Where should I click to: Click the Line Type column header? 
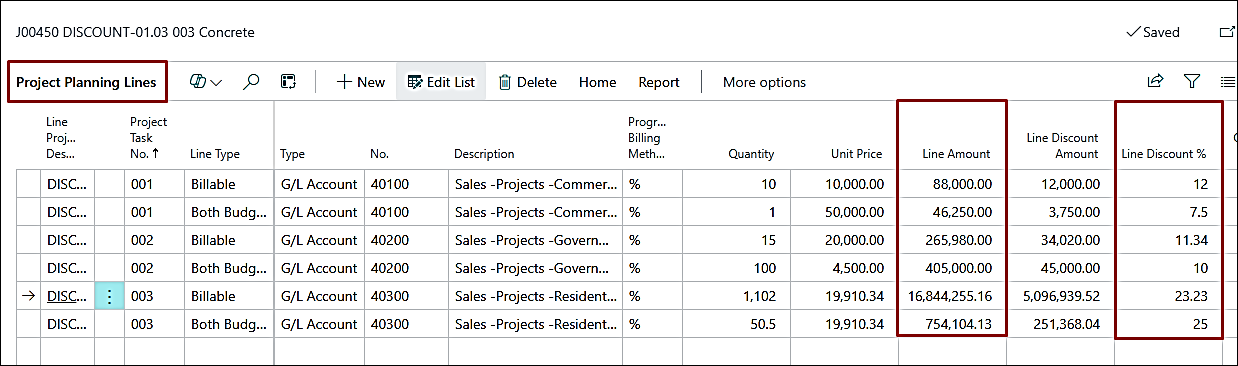coord(215,154)
